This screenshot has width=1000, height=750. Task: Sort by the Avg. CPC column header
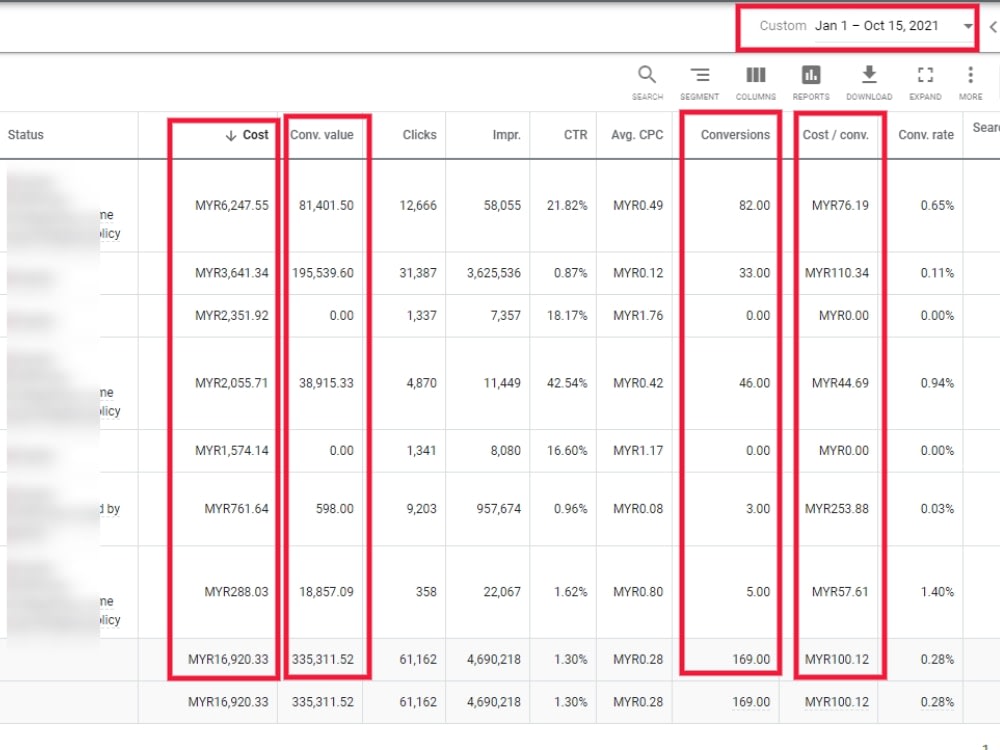(637, 135)
